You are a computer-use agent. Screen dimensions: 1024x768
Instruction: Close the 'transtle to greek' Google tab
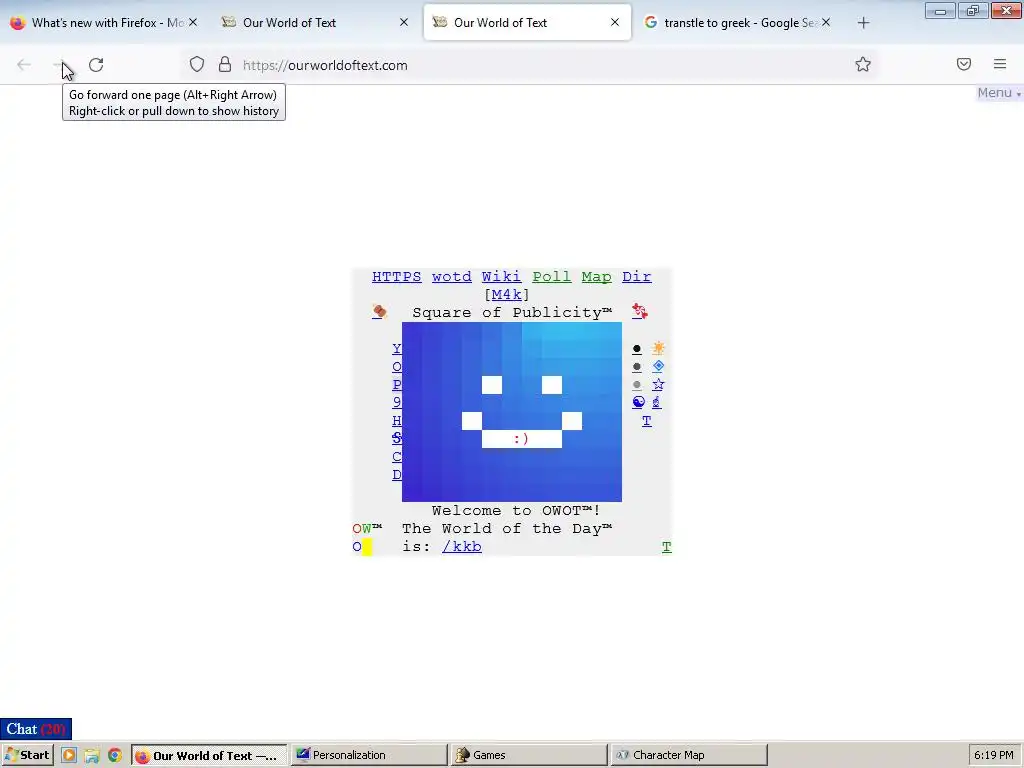click(826, 22)
